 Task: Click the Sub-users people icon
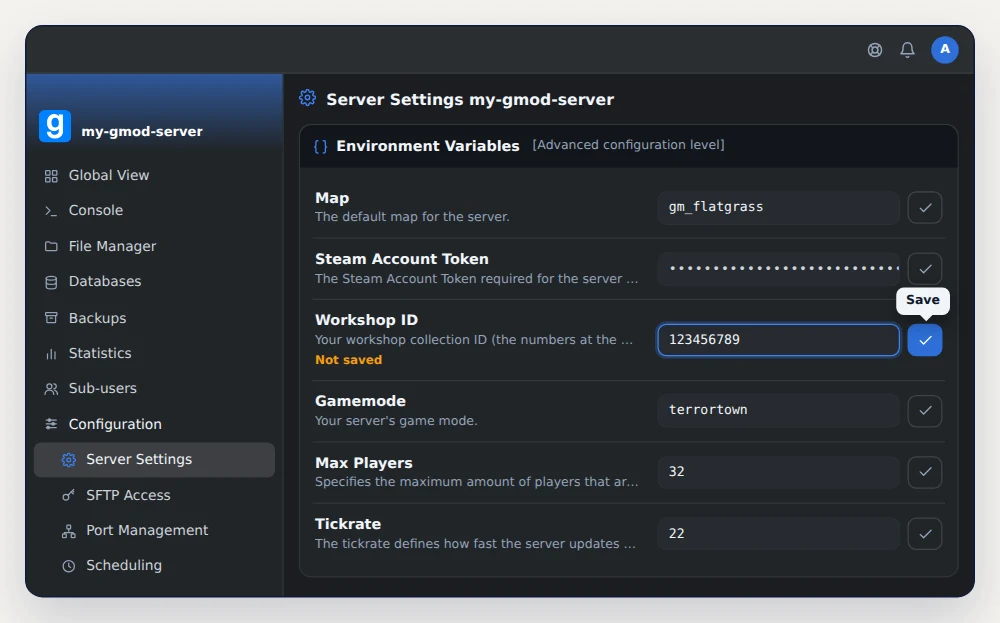51,388
